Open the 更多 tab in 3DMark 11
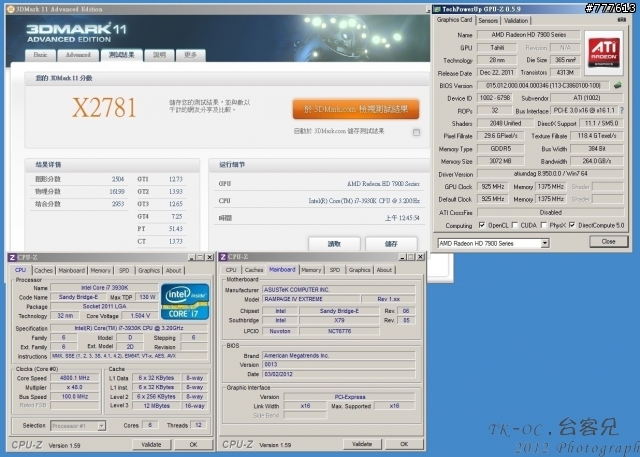 (190, 55)
